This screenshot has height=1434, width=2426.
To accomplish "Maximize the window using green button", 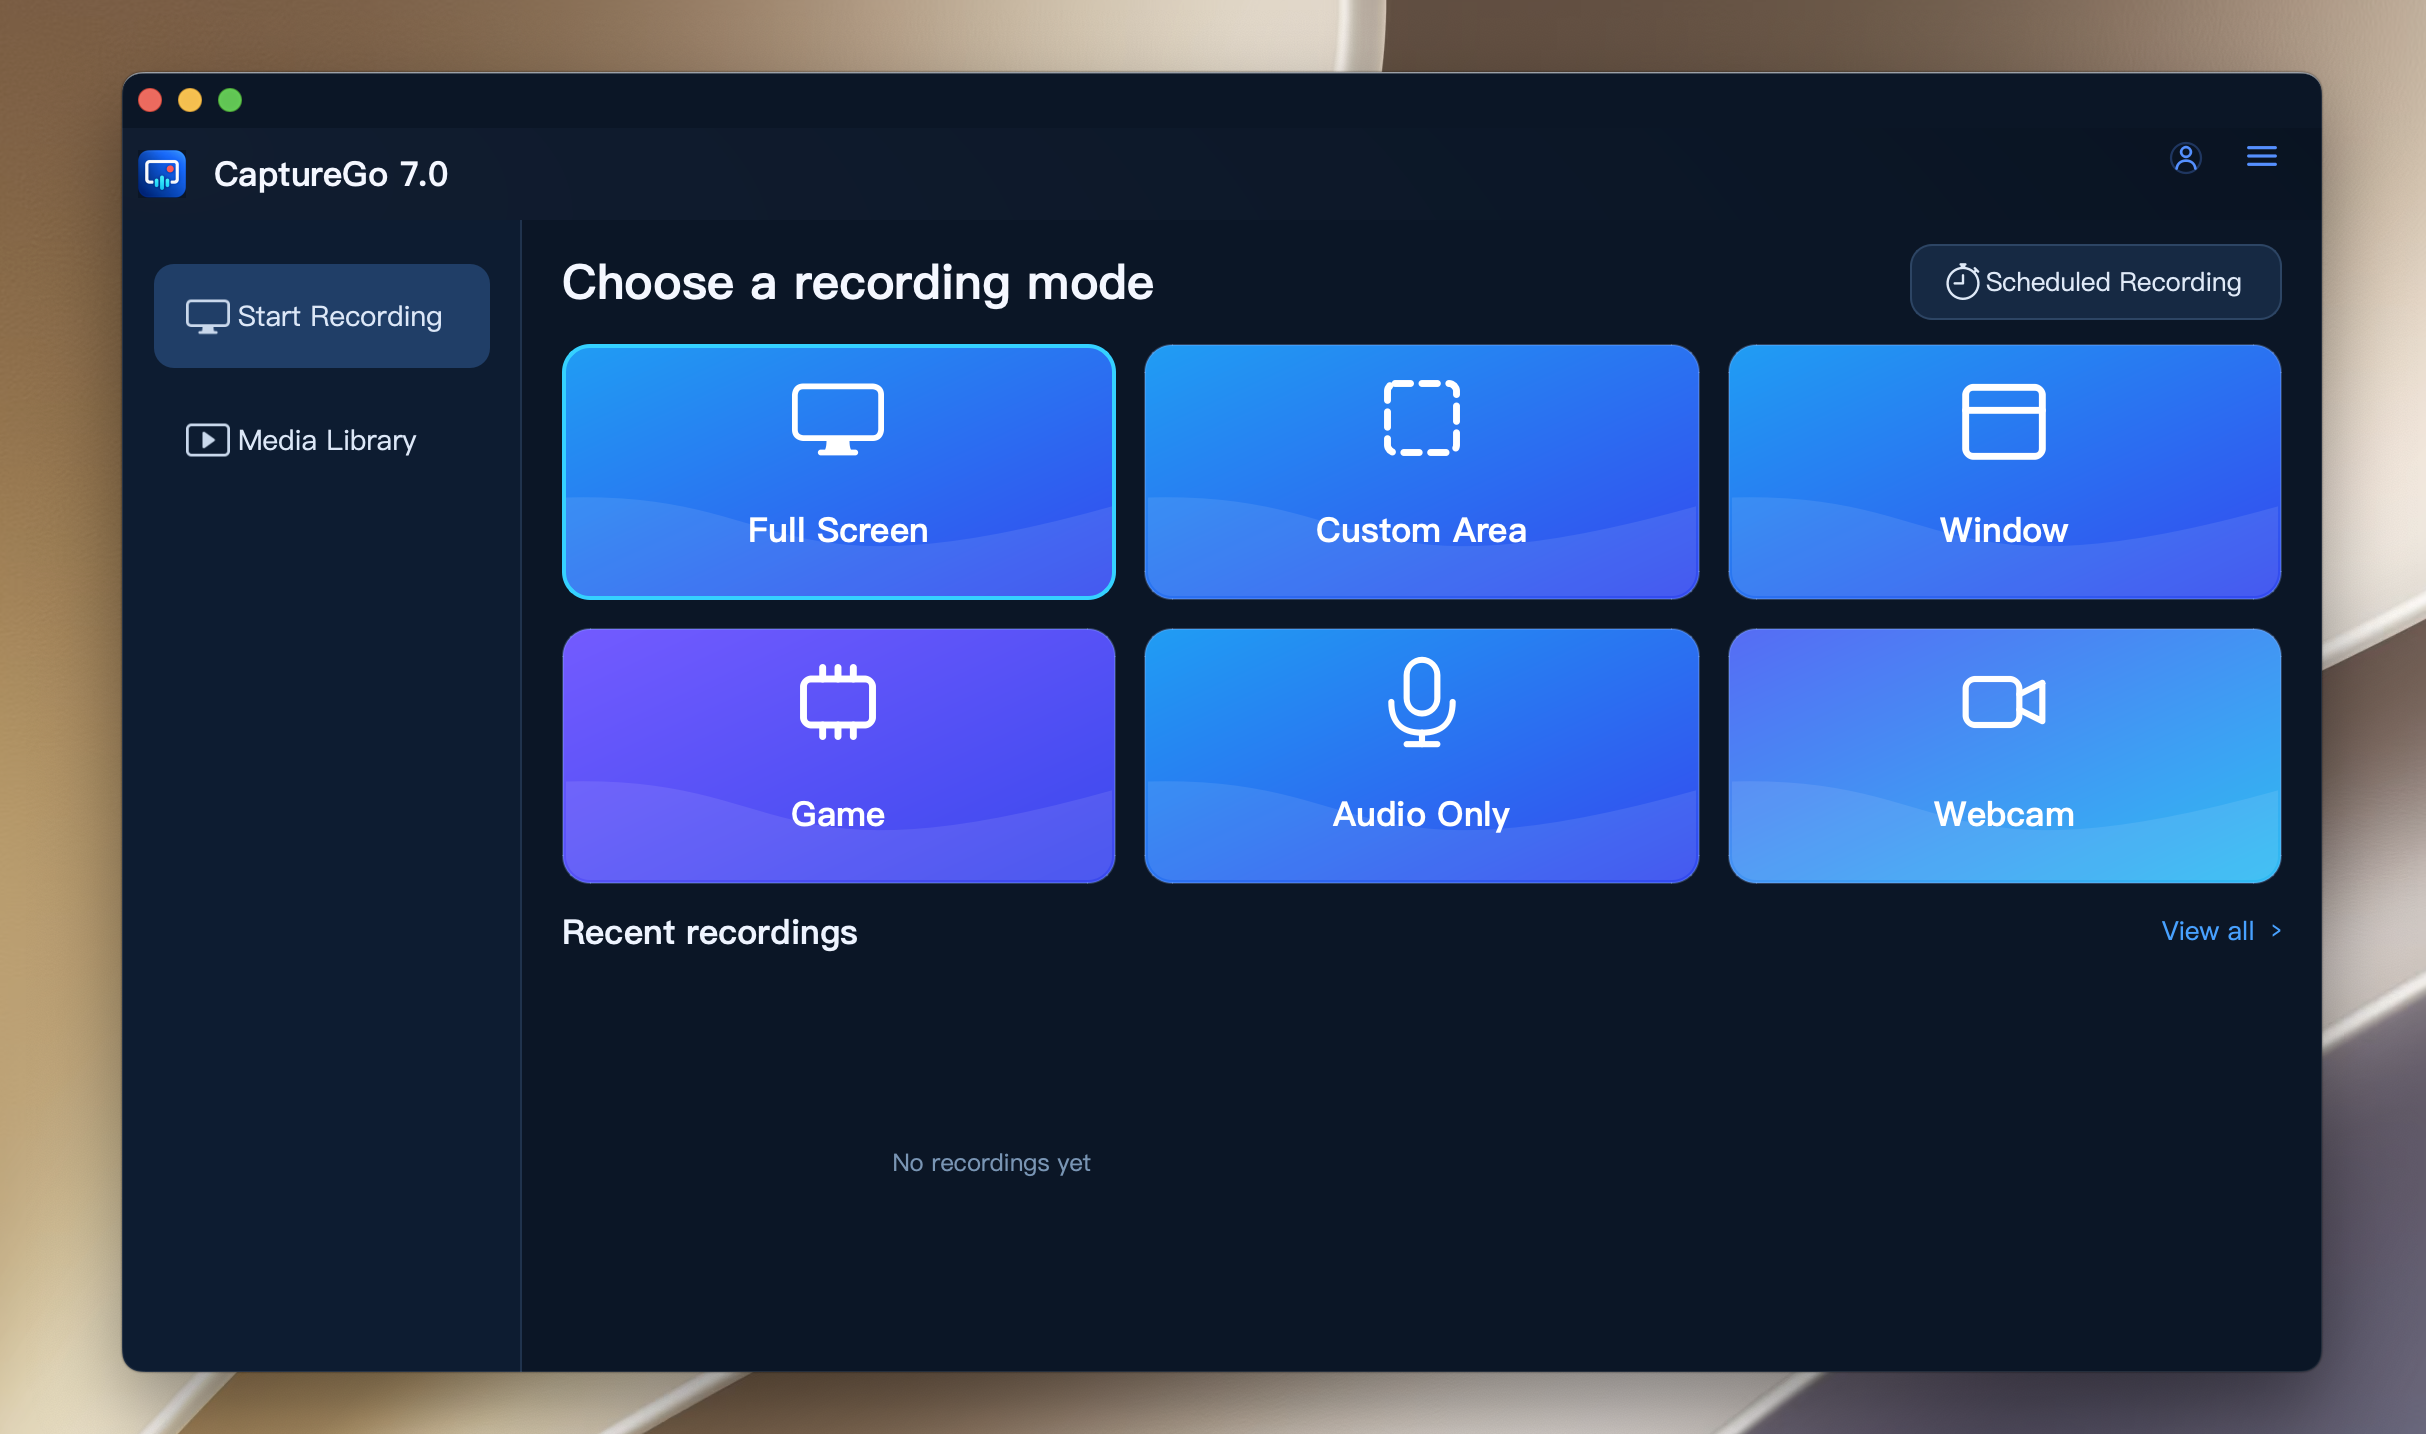I will point(230,100).
